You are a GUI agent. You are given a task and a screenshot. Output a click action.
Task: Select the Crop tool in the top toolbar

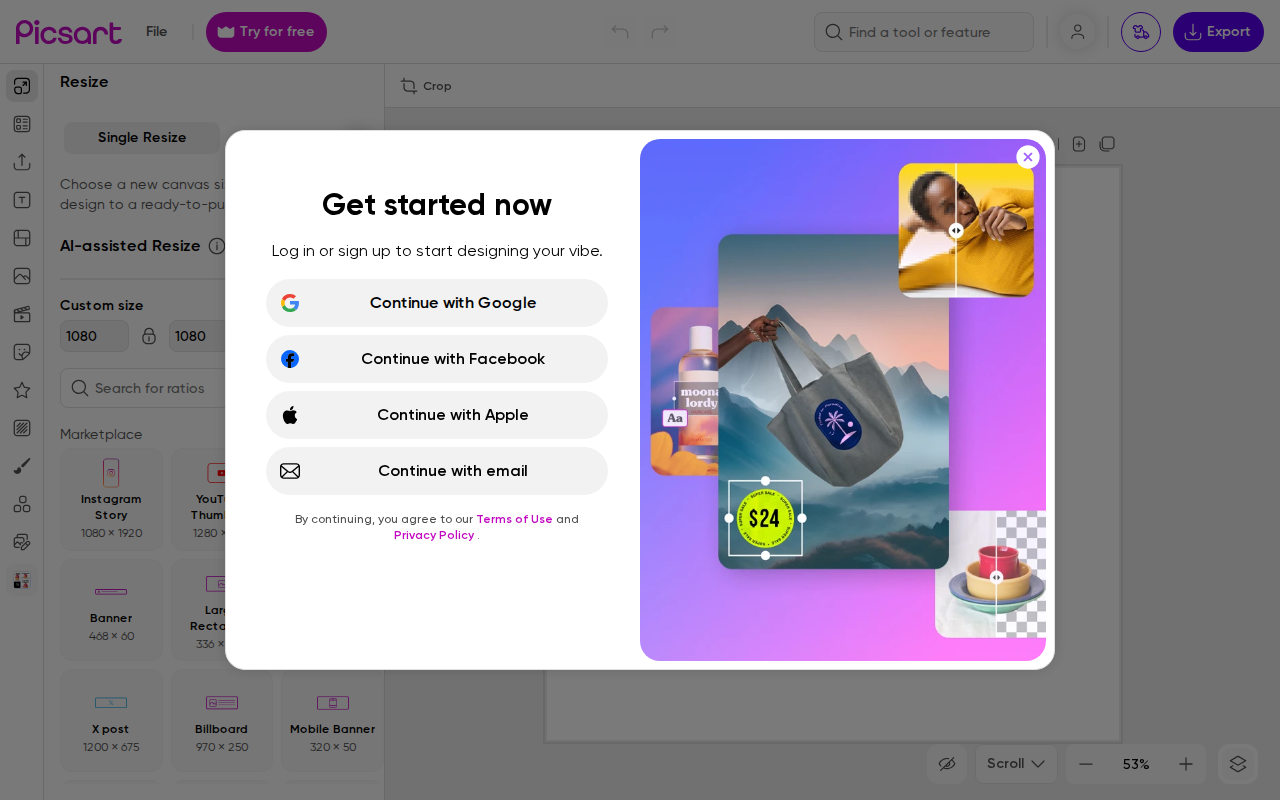(x=425, y=86)
